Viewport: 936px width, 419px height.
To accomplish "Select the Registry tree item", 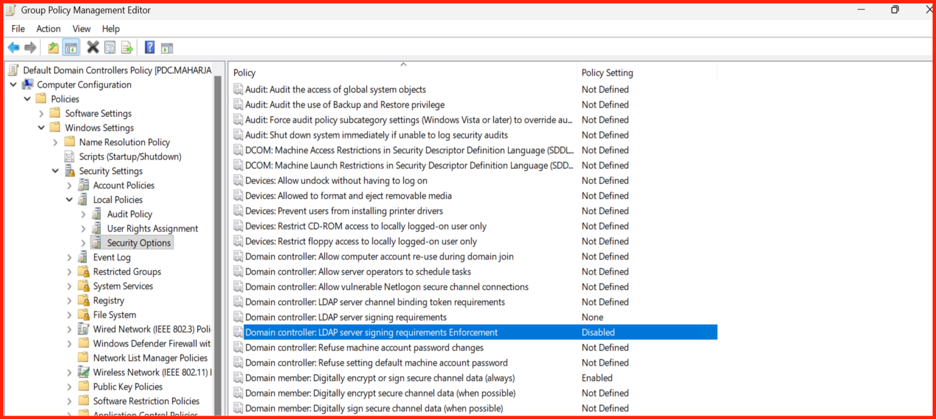I will [109, 300].
